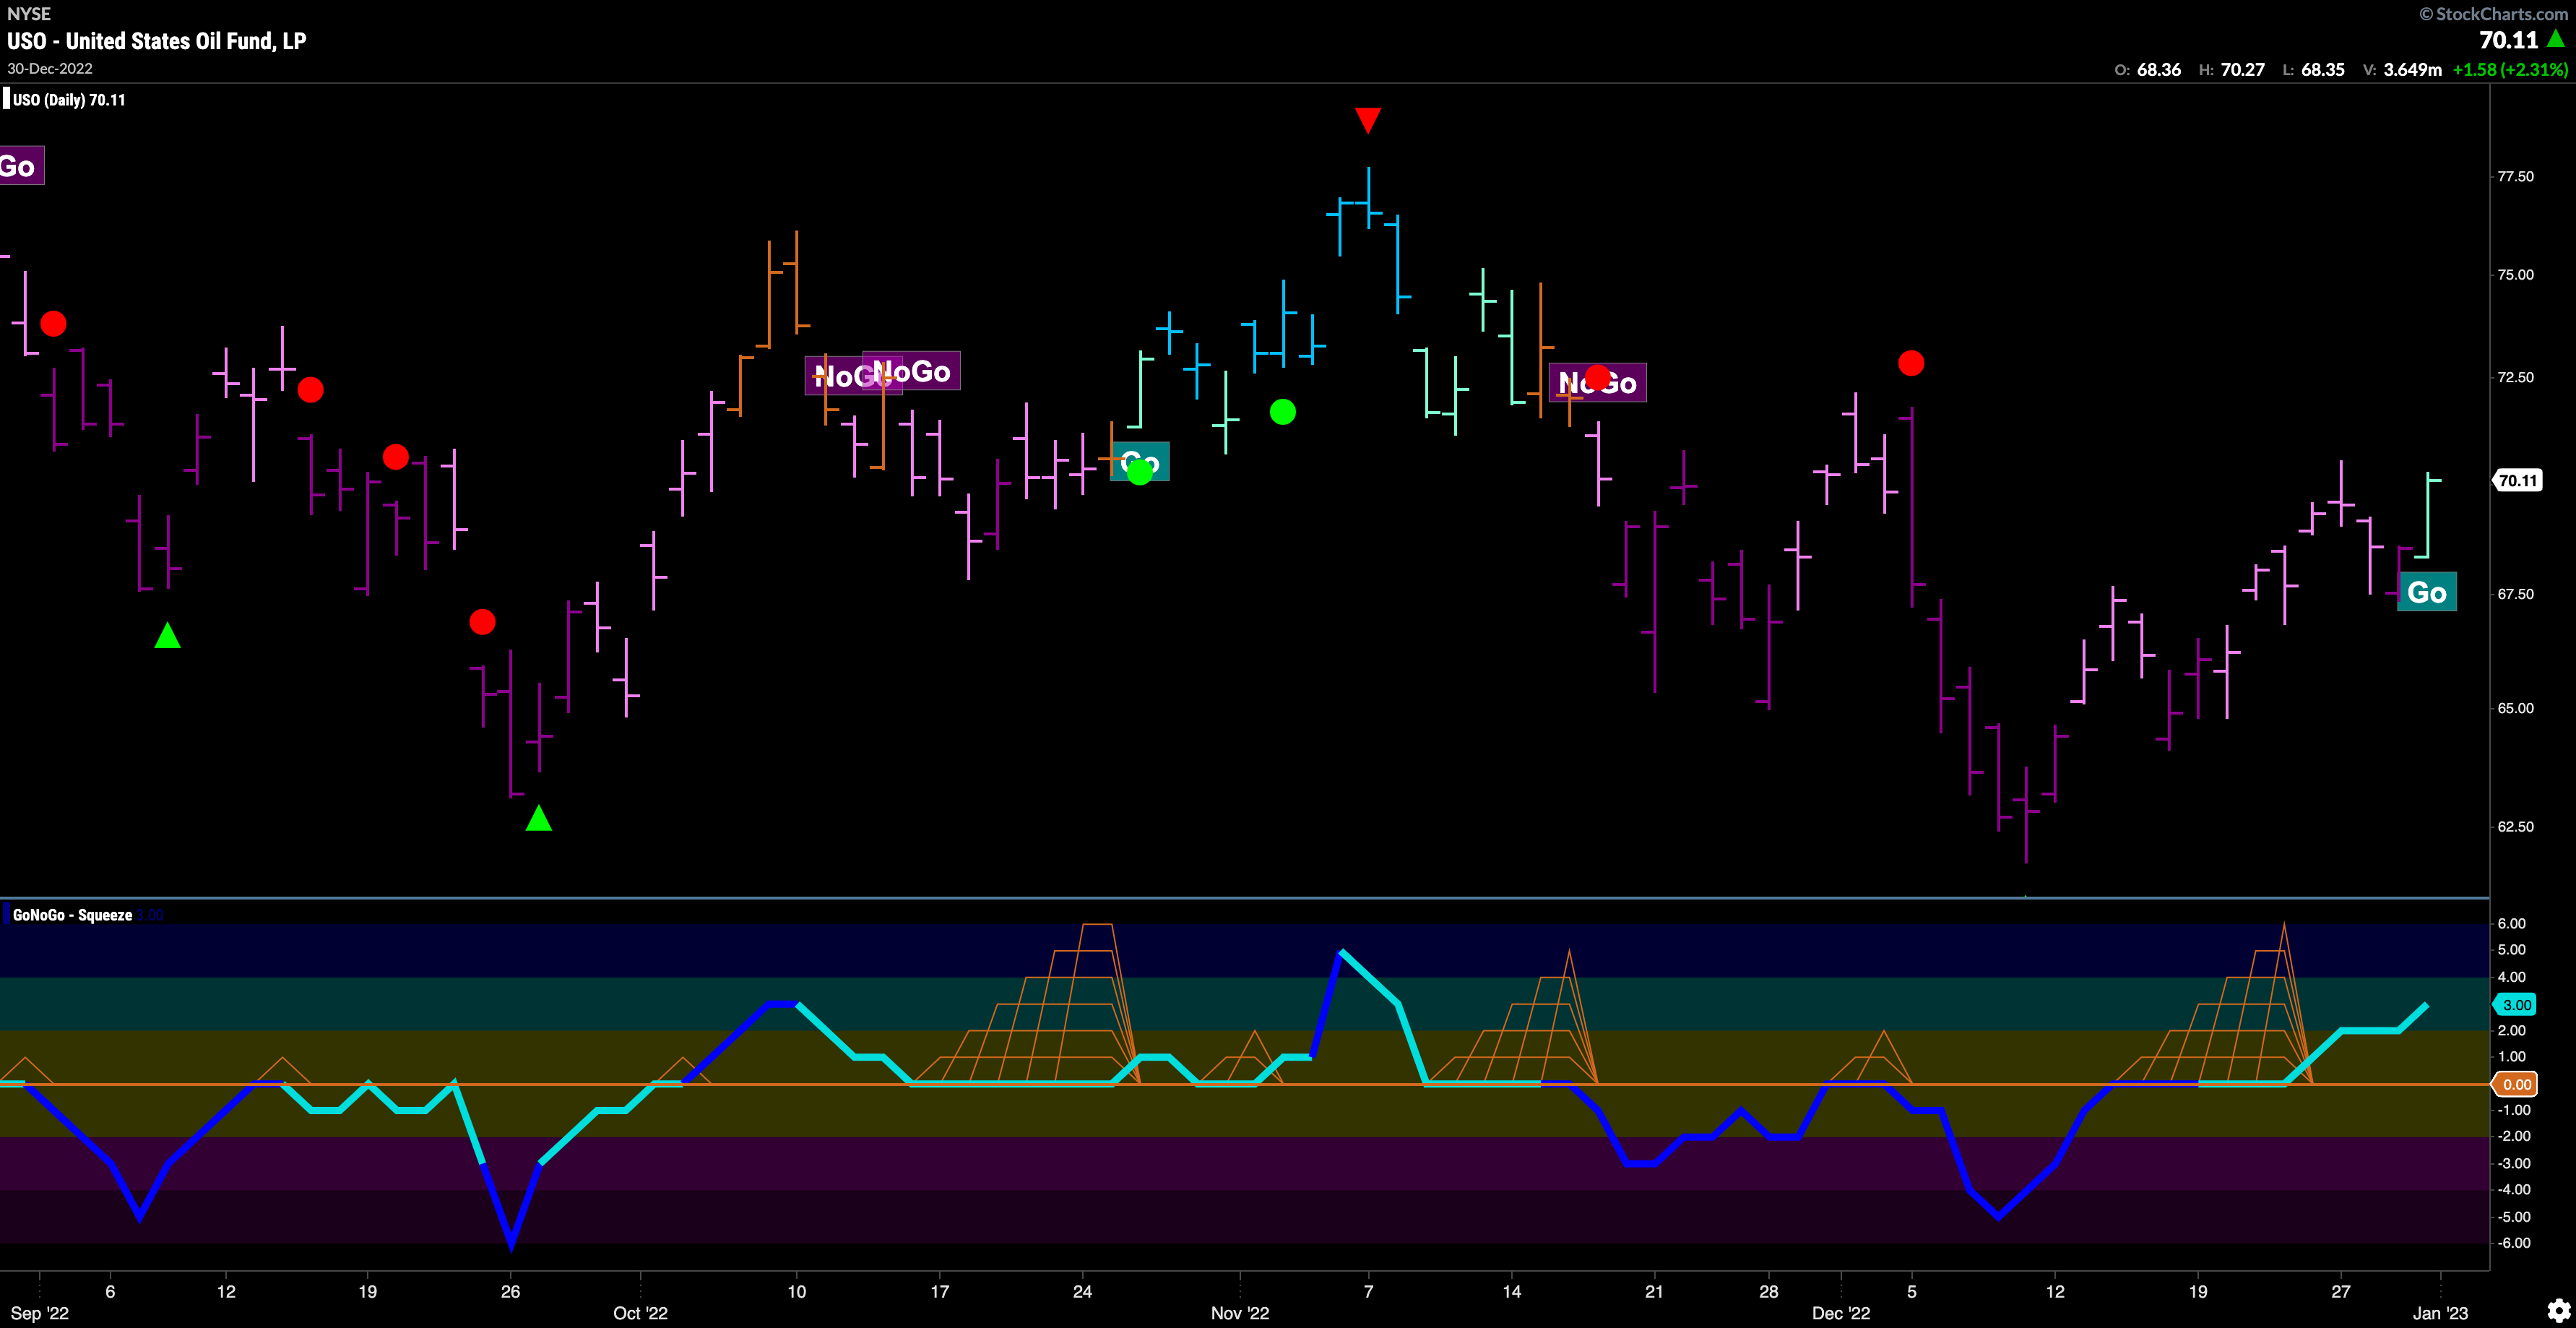The image size is (2576, 1328).
Task: Click the red dot marker in early September
Action: (x=53, y=324)
